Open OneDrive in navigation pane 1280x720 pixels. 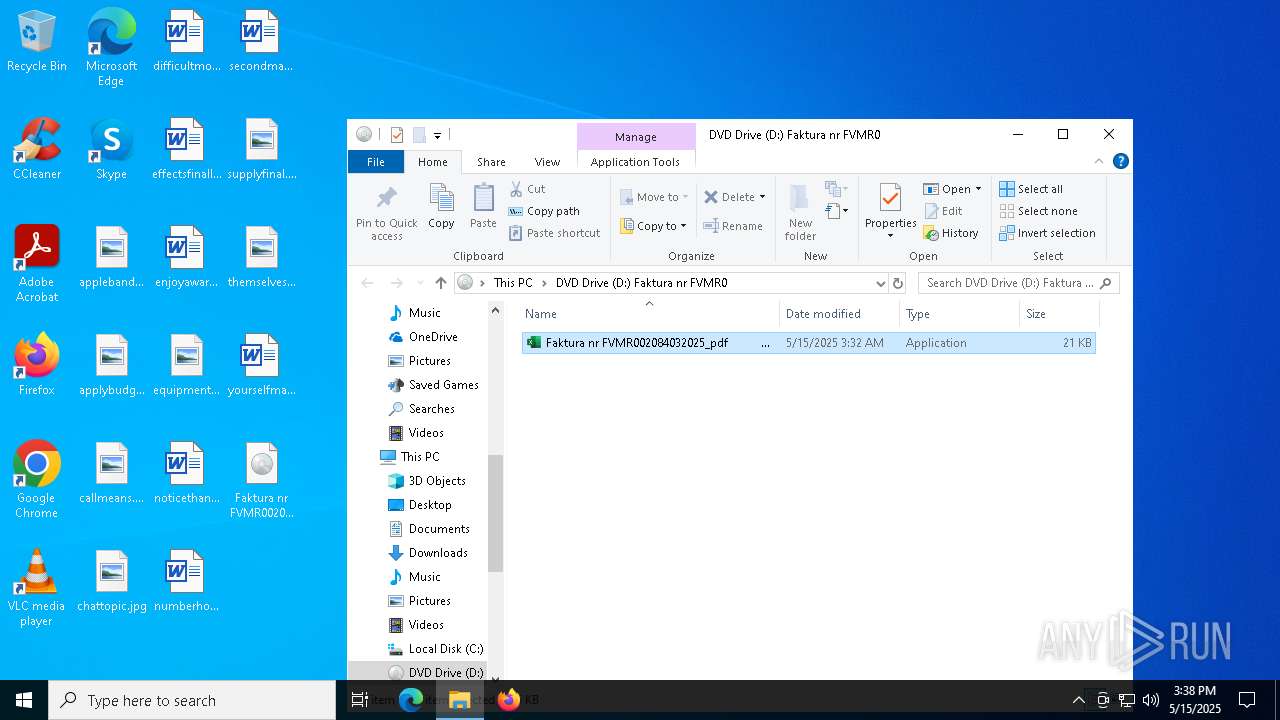click(x=422, y=337)
